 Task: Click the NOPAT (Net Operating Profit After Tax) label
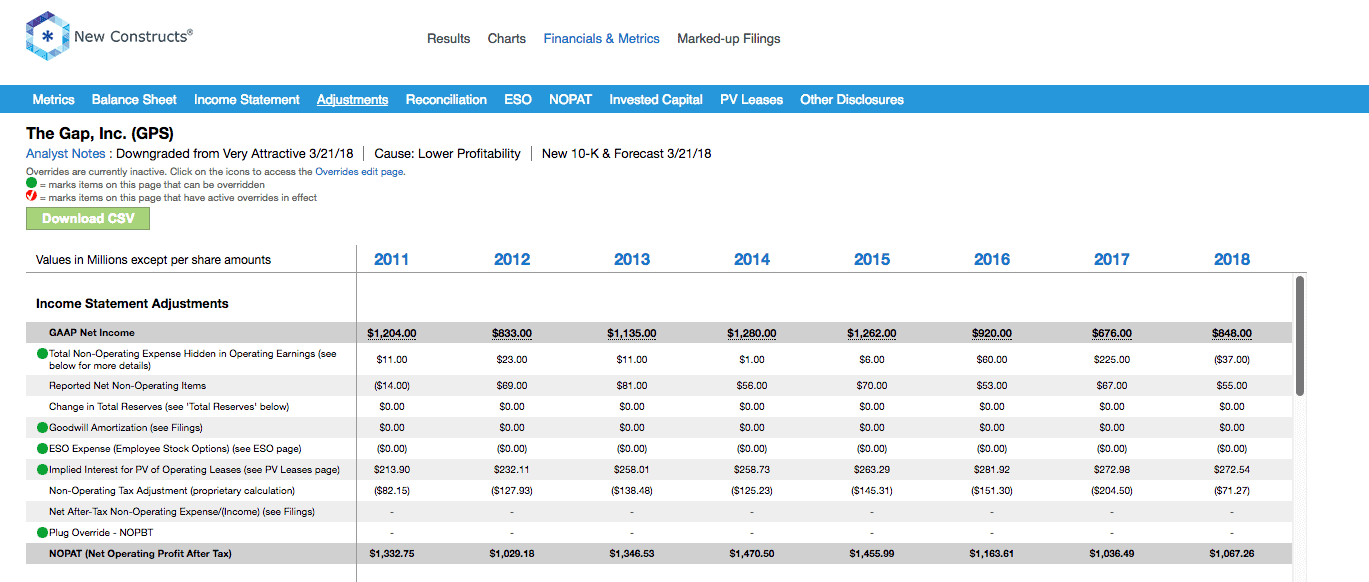click(x=140, y=553)
